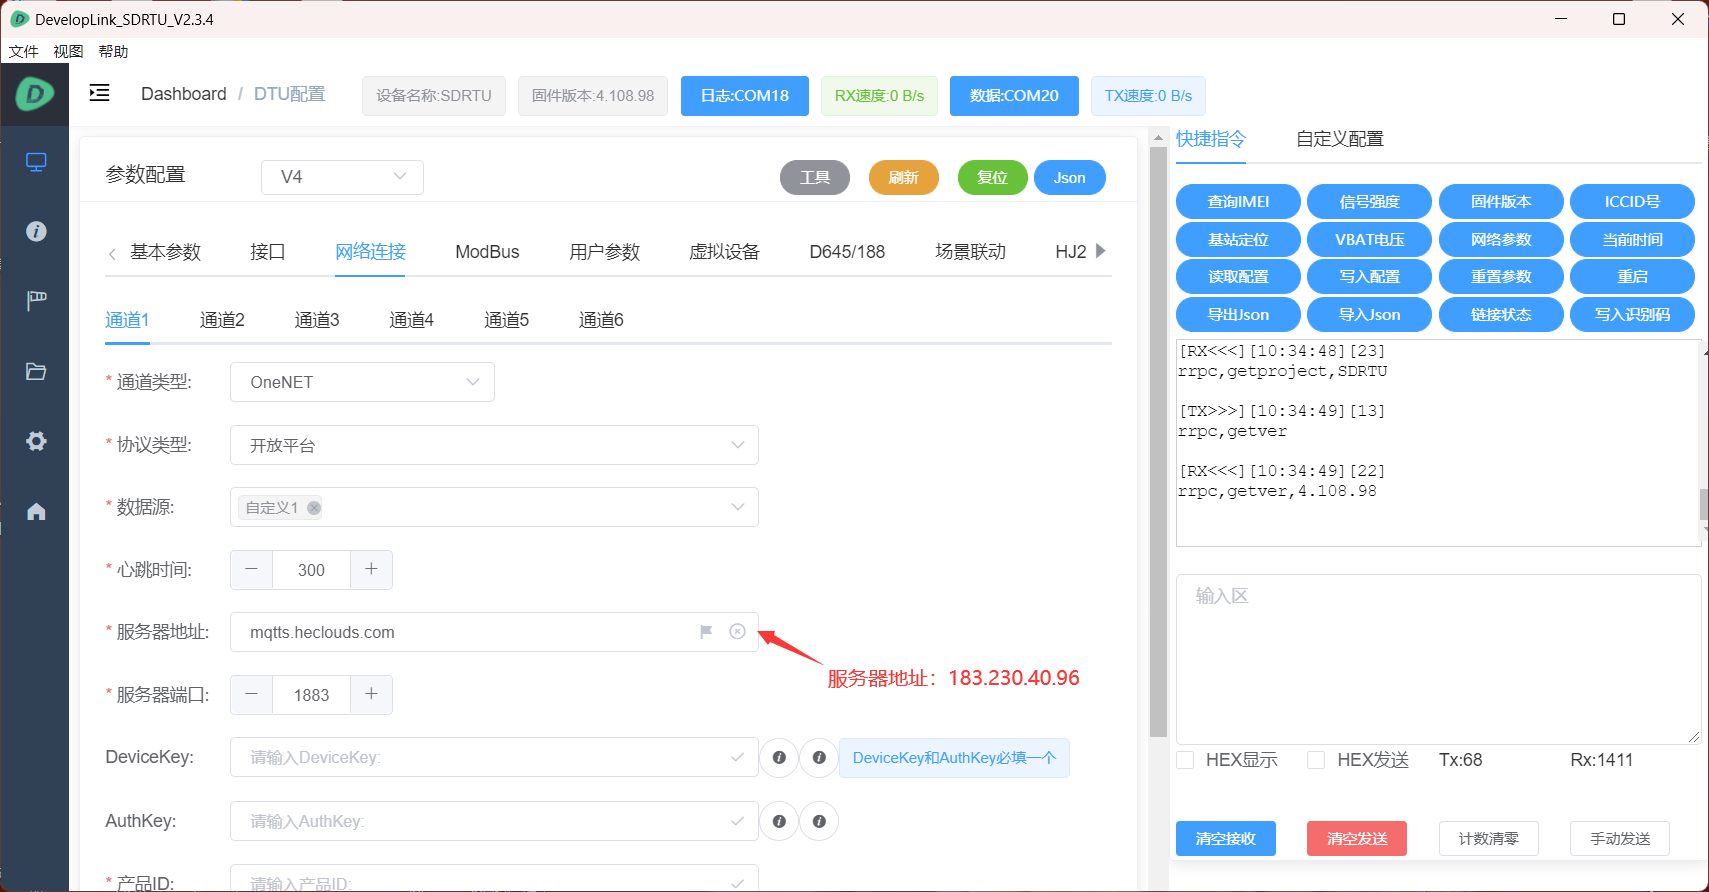Increase server port with plus button
Screen dimensions: 1709x892
(371, 694)
